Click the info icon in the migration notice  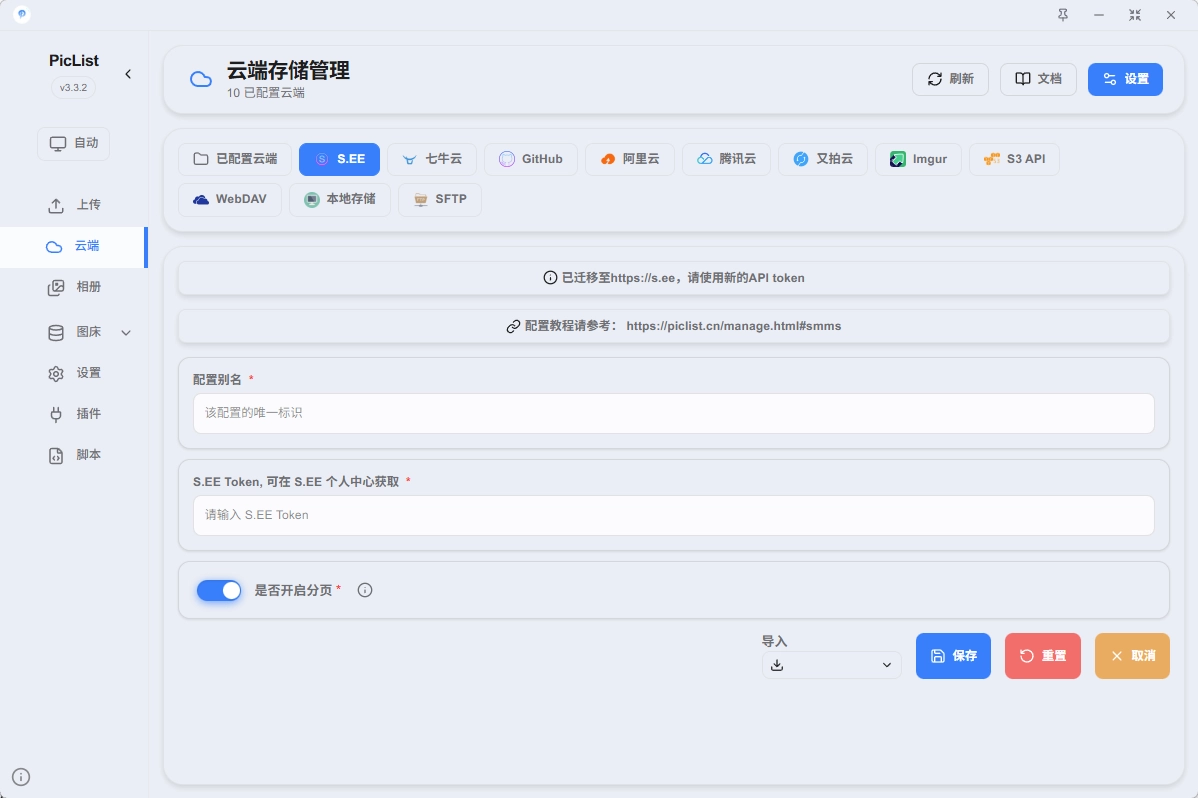coord(550,277)
